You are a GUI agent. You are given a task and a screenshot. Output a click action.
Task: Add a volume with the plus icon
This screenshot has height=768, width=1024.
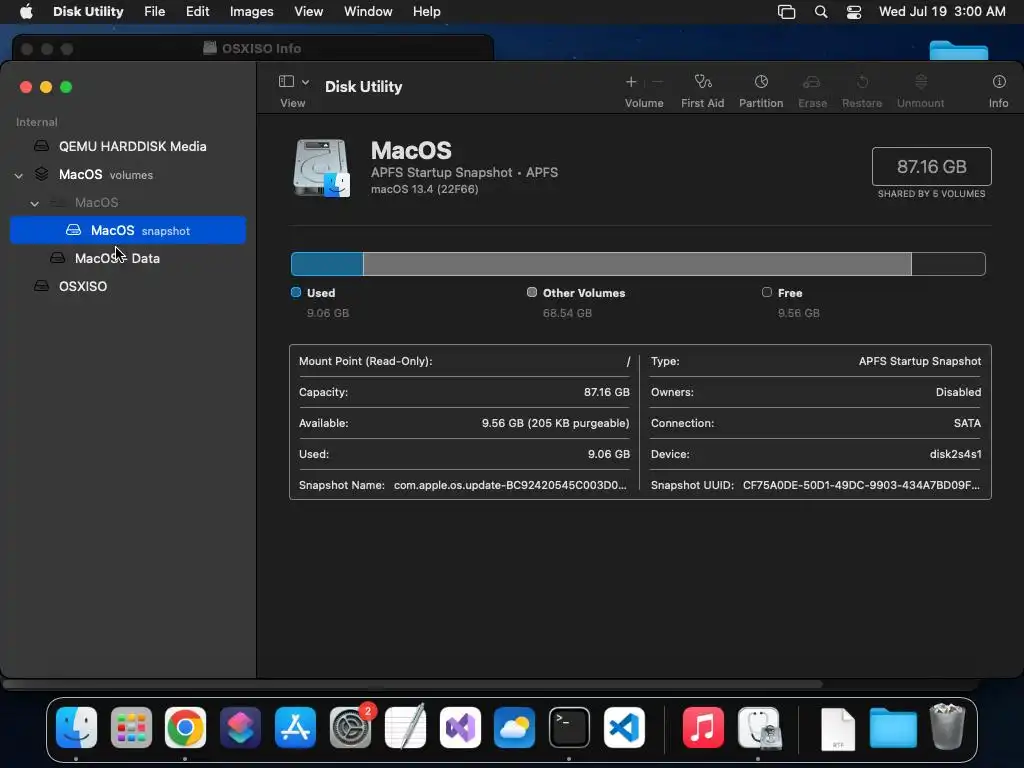pyautogui.click(x=631, y=82)
